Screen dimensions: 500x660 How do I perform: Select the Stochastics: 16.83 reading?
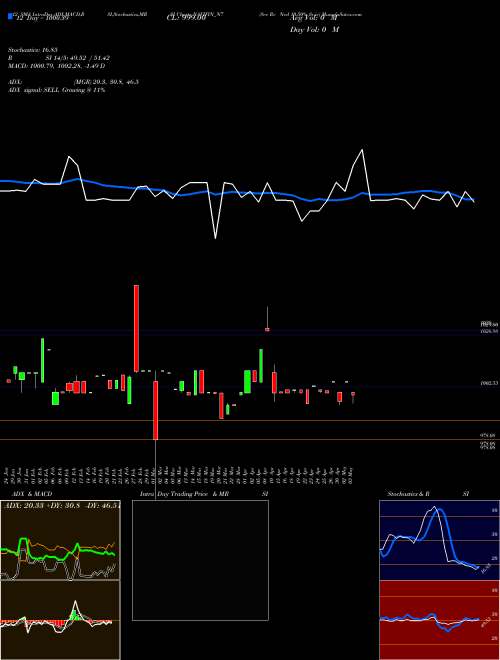coord(32,50)
